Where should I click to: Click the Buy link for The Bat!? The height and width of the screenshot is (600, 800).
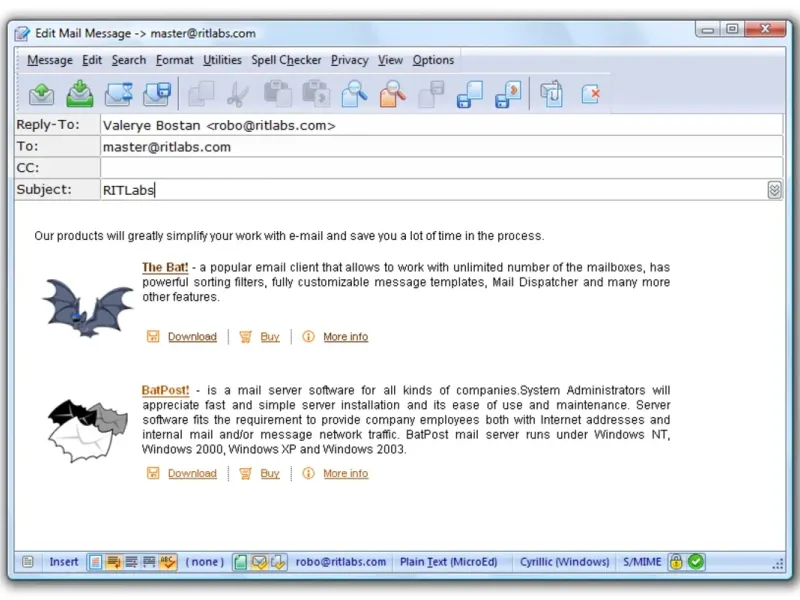pyautogui.click(x=270, y=337)
